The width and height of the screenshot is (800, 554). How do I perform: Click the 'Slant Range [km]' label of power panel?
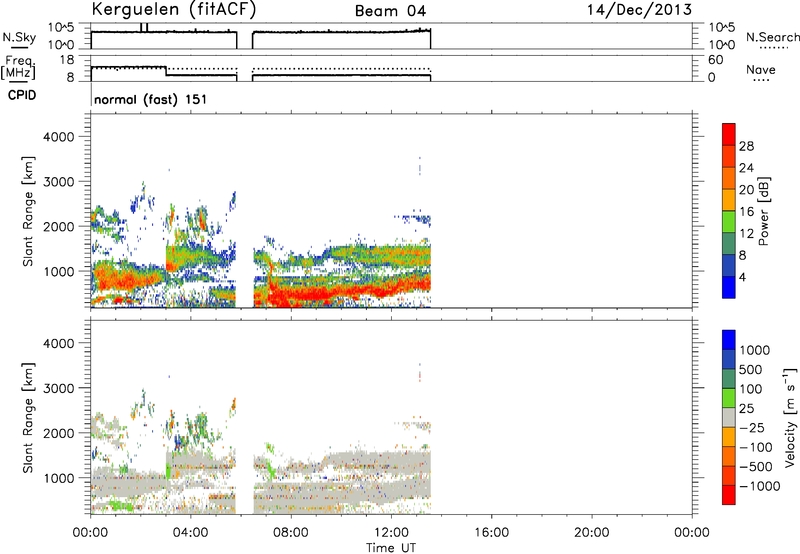tap(28, 211)
